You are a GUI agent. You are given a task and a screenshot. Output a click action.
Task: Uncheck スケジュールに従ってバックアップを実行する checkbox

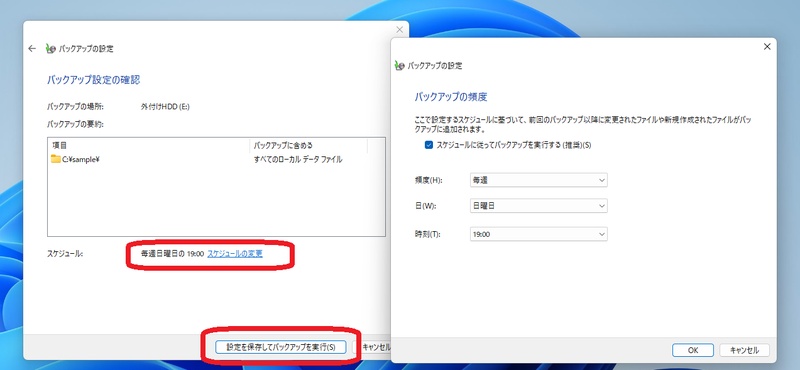point(429,145)
